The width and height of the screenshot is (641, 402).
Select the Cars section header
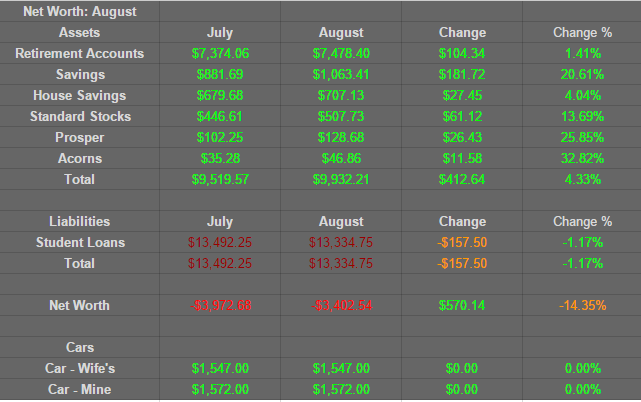click(x=79, y=348)
